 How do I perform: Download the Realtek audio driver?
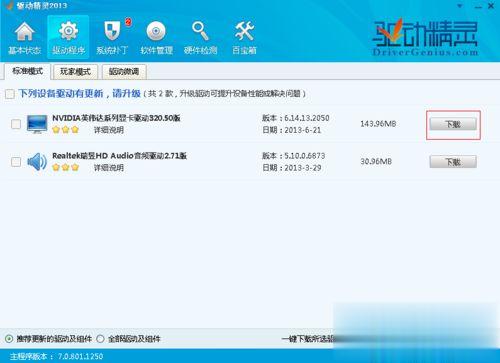(x=453, y=162)
